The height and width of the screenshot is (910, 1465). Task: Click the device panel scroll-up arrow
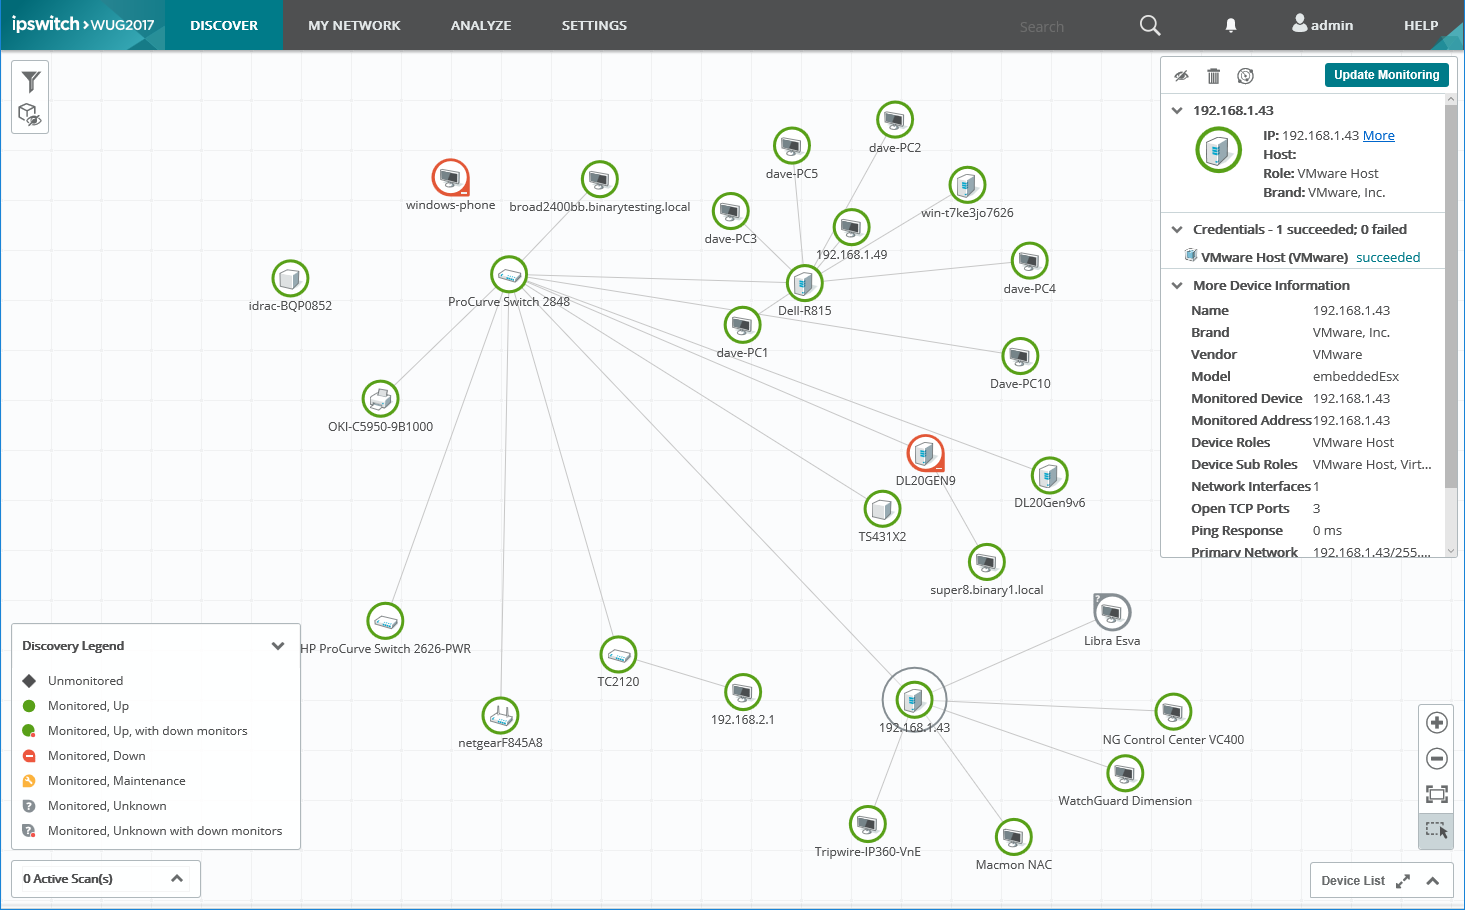tap(1451, 99)
